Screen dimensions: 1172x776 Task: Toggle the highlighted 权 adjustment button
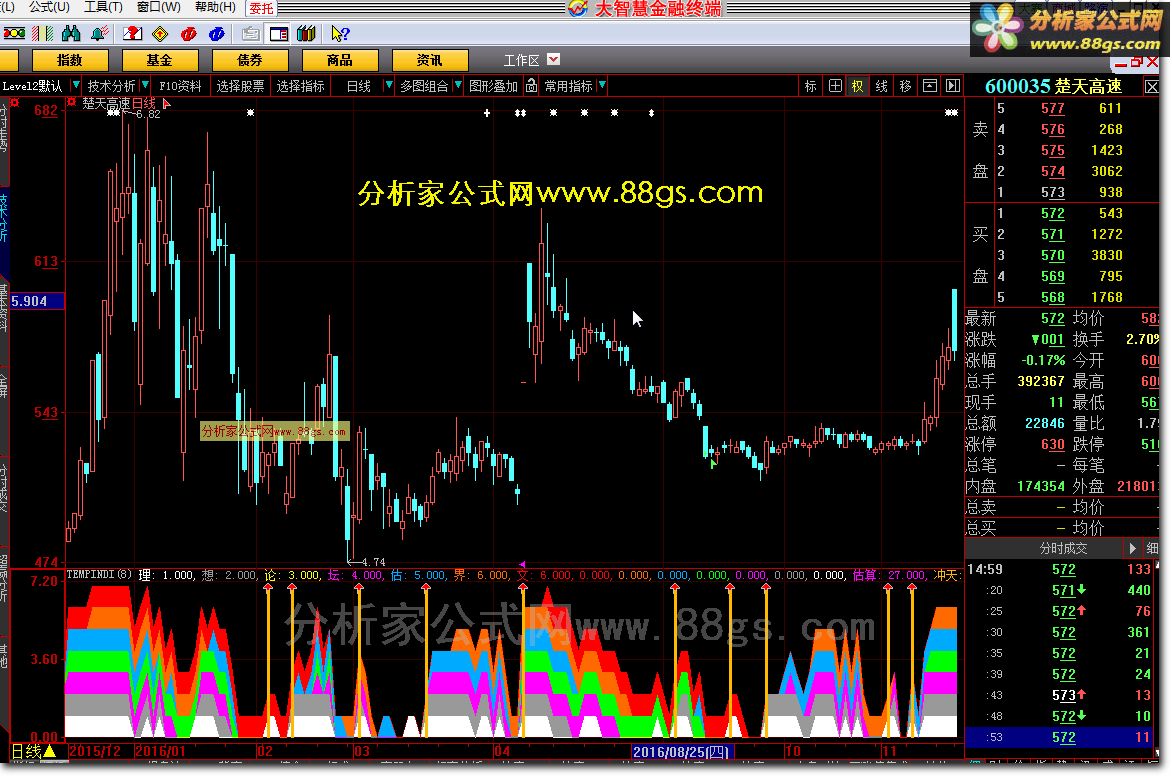tap(858, 86)
